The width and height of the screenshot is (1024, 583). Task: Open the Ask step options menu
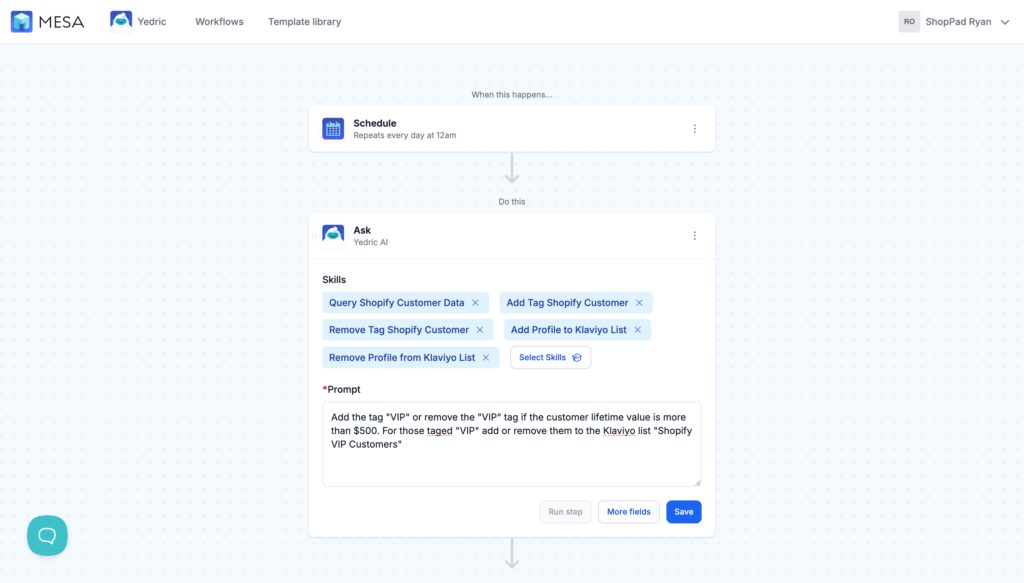(695, 236)
